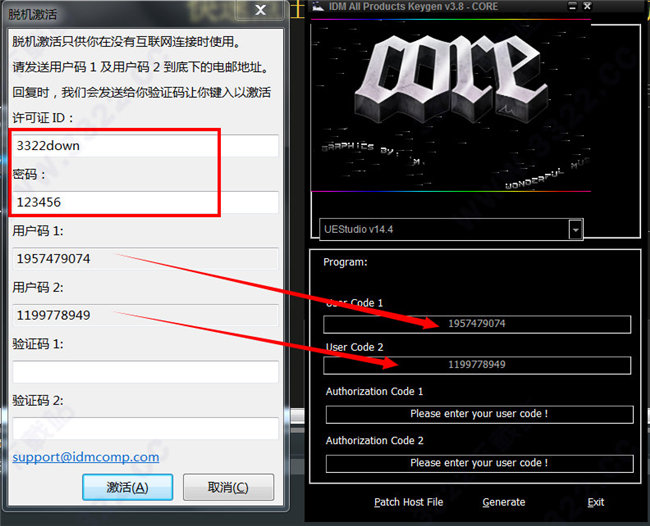Click the 验证码 2: label

pyautogui.click(x=38, y=400)
